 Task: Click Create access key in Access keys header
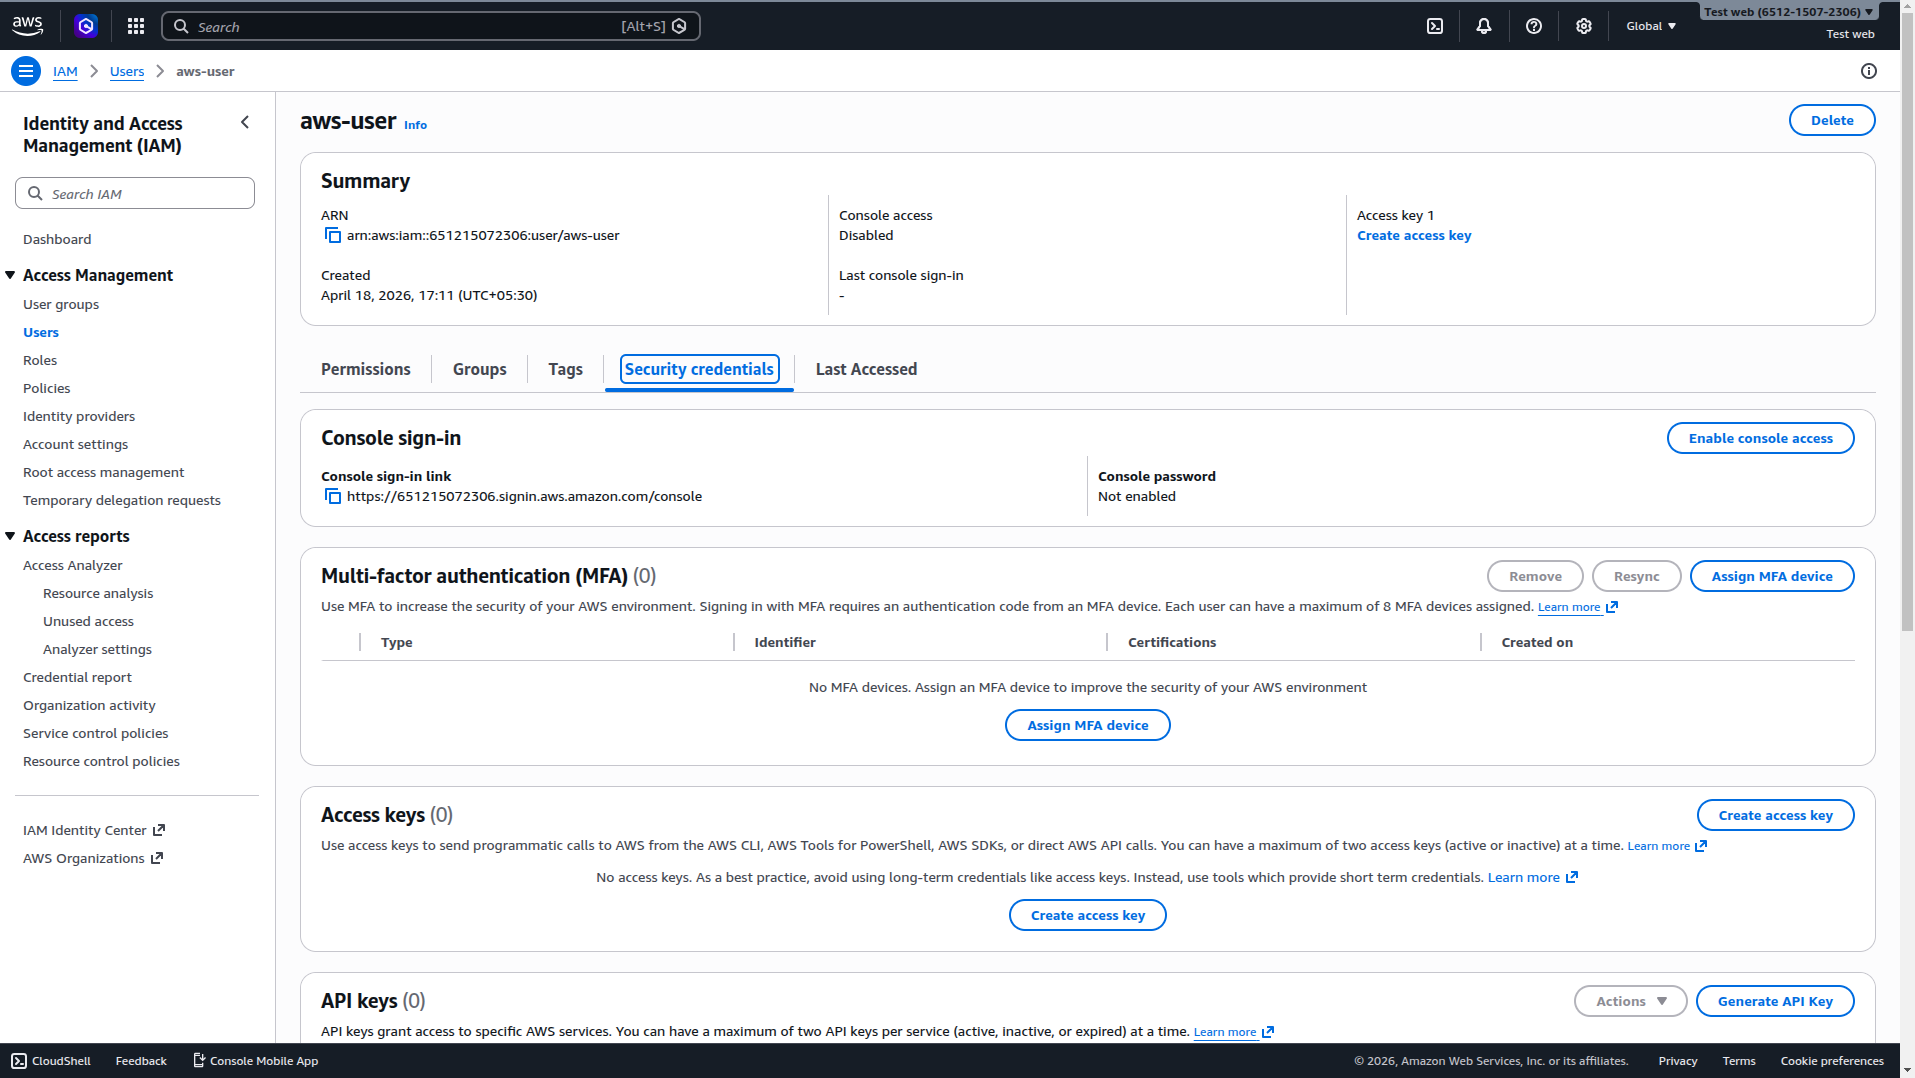[x=1776, y=815]
